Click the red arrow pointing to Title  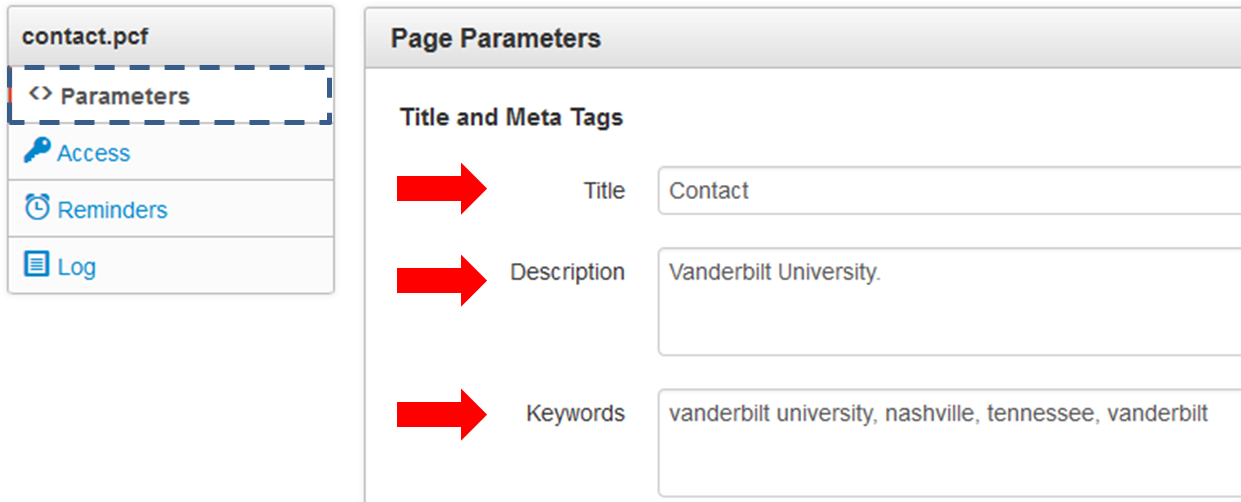coord(441,188)
